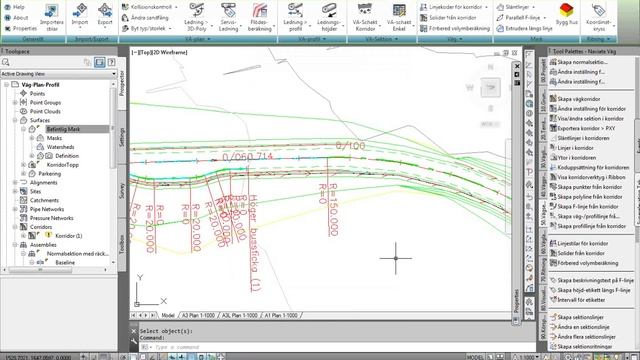Click the Ledning > 3D-Poly tool
Viewport: 640px width, 360px height.
pos(197,17)
